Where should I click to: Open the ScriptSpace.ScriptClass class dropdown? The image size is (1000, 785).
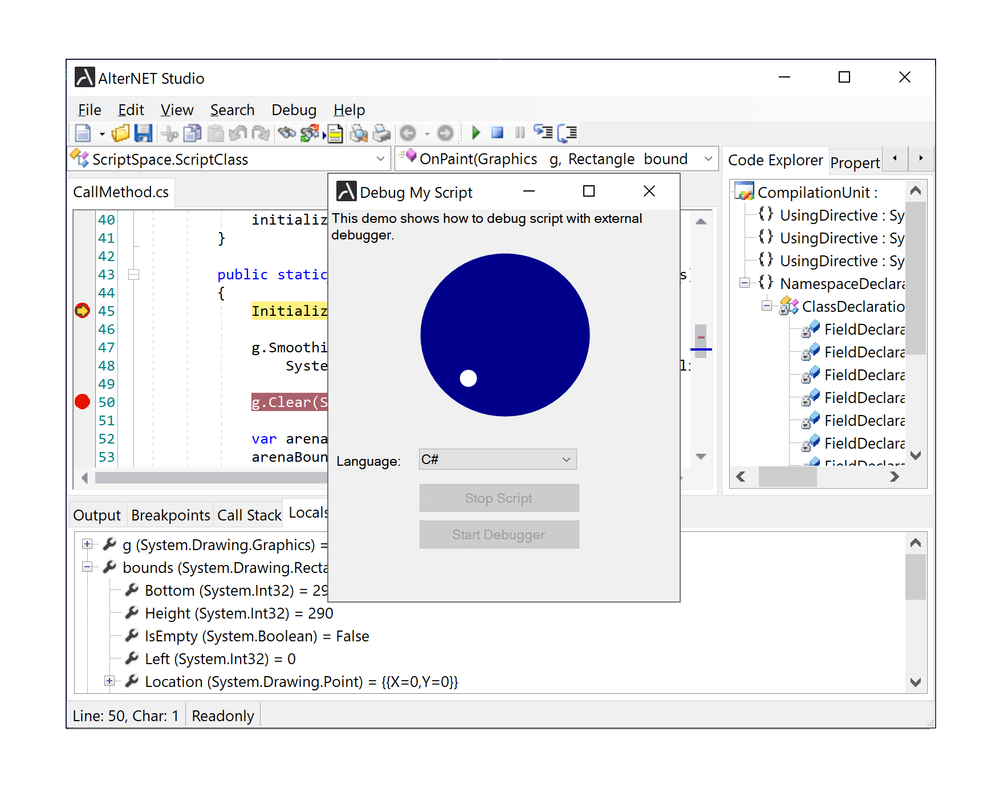click(380, 159)
